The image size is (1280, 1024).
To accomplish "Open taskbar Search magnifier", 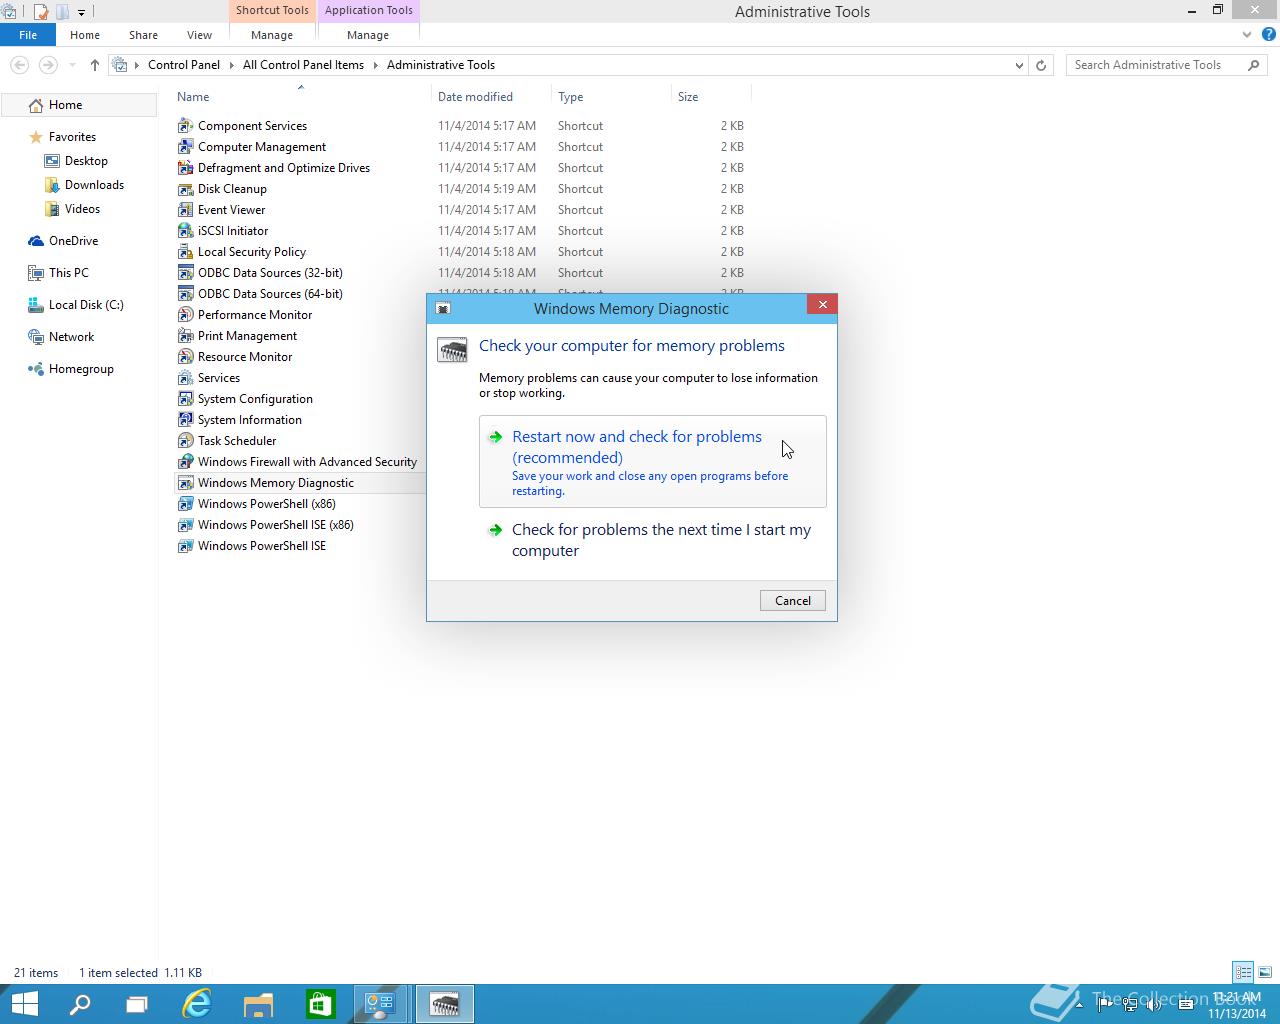I will tap(80, 1004).
